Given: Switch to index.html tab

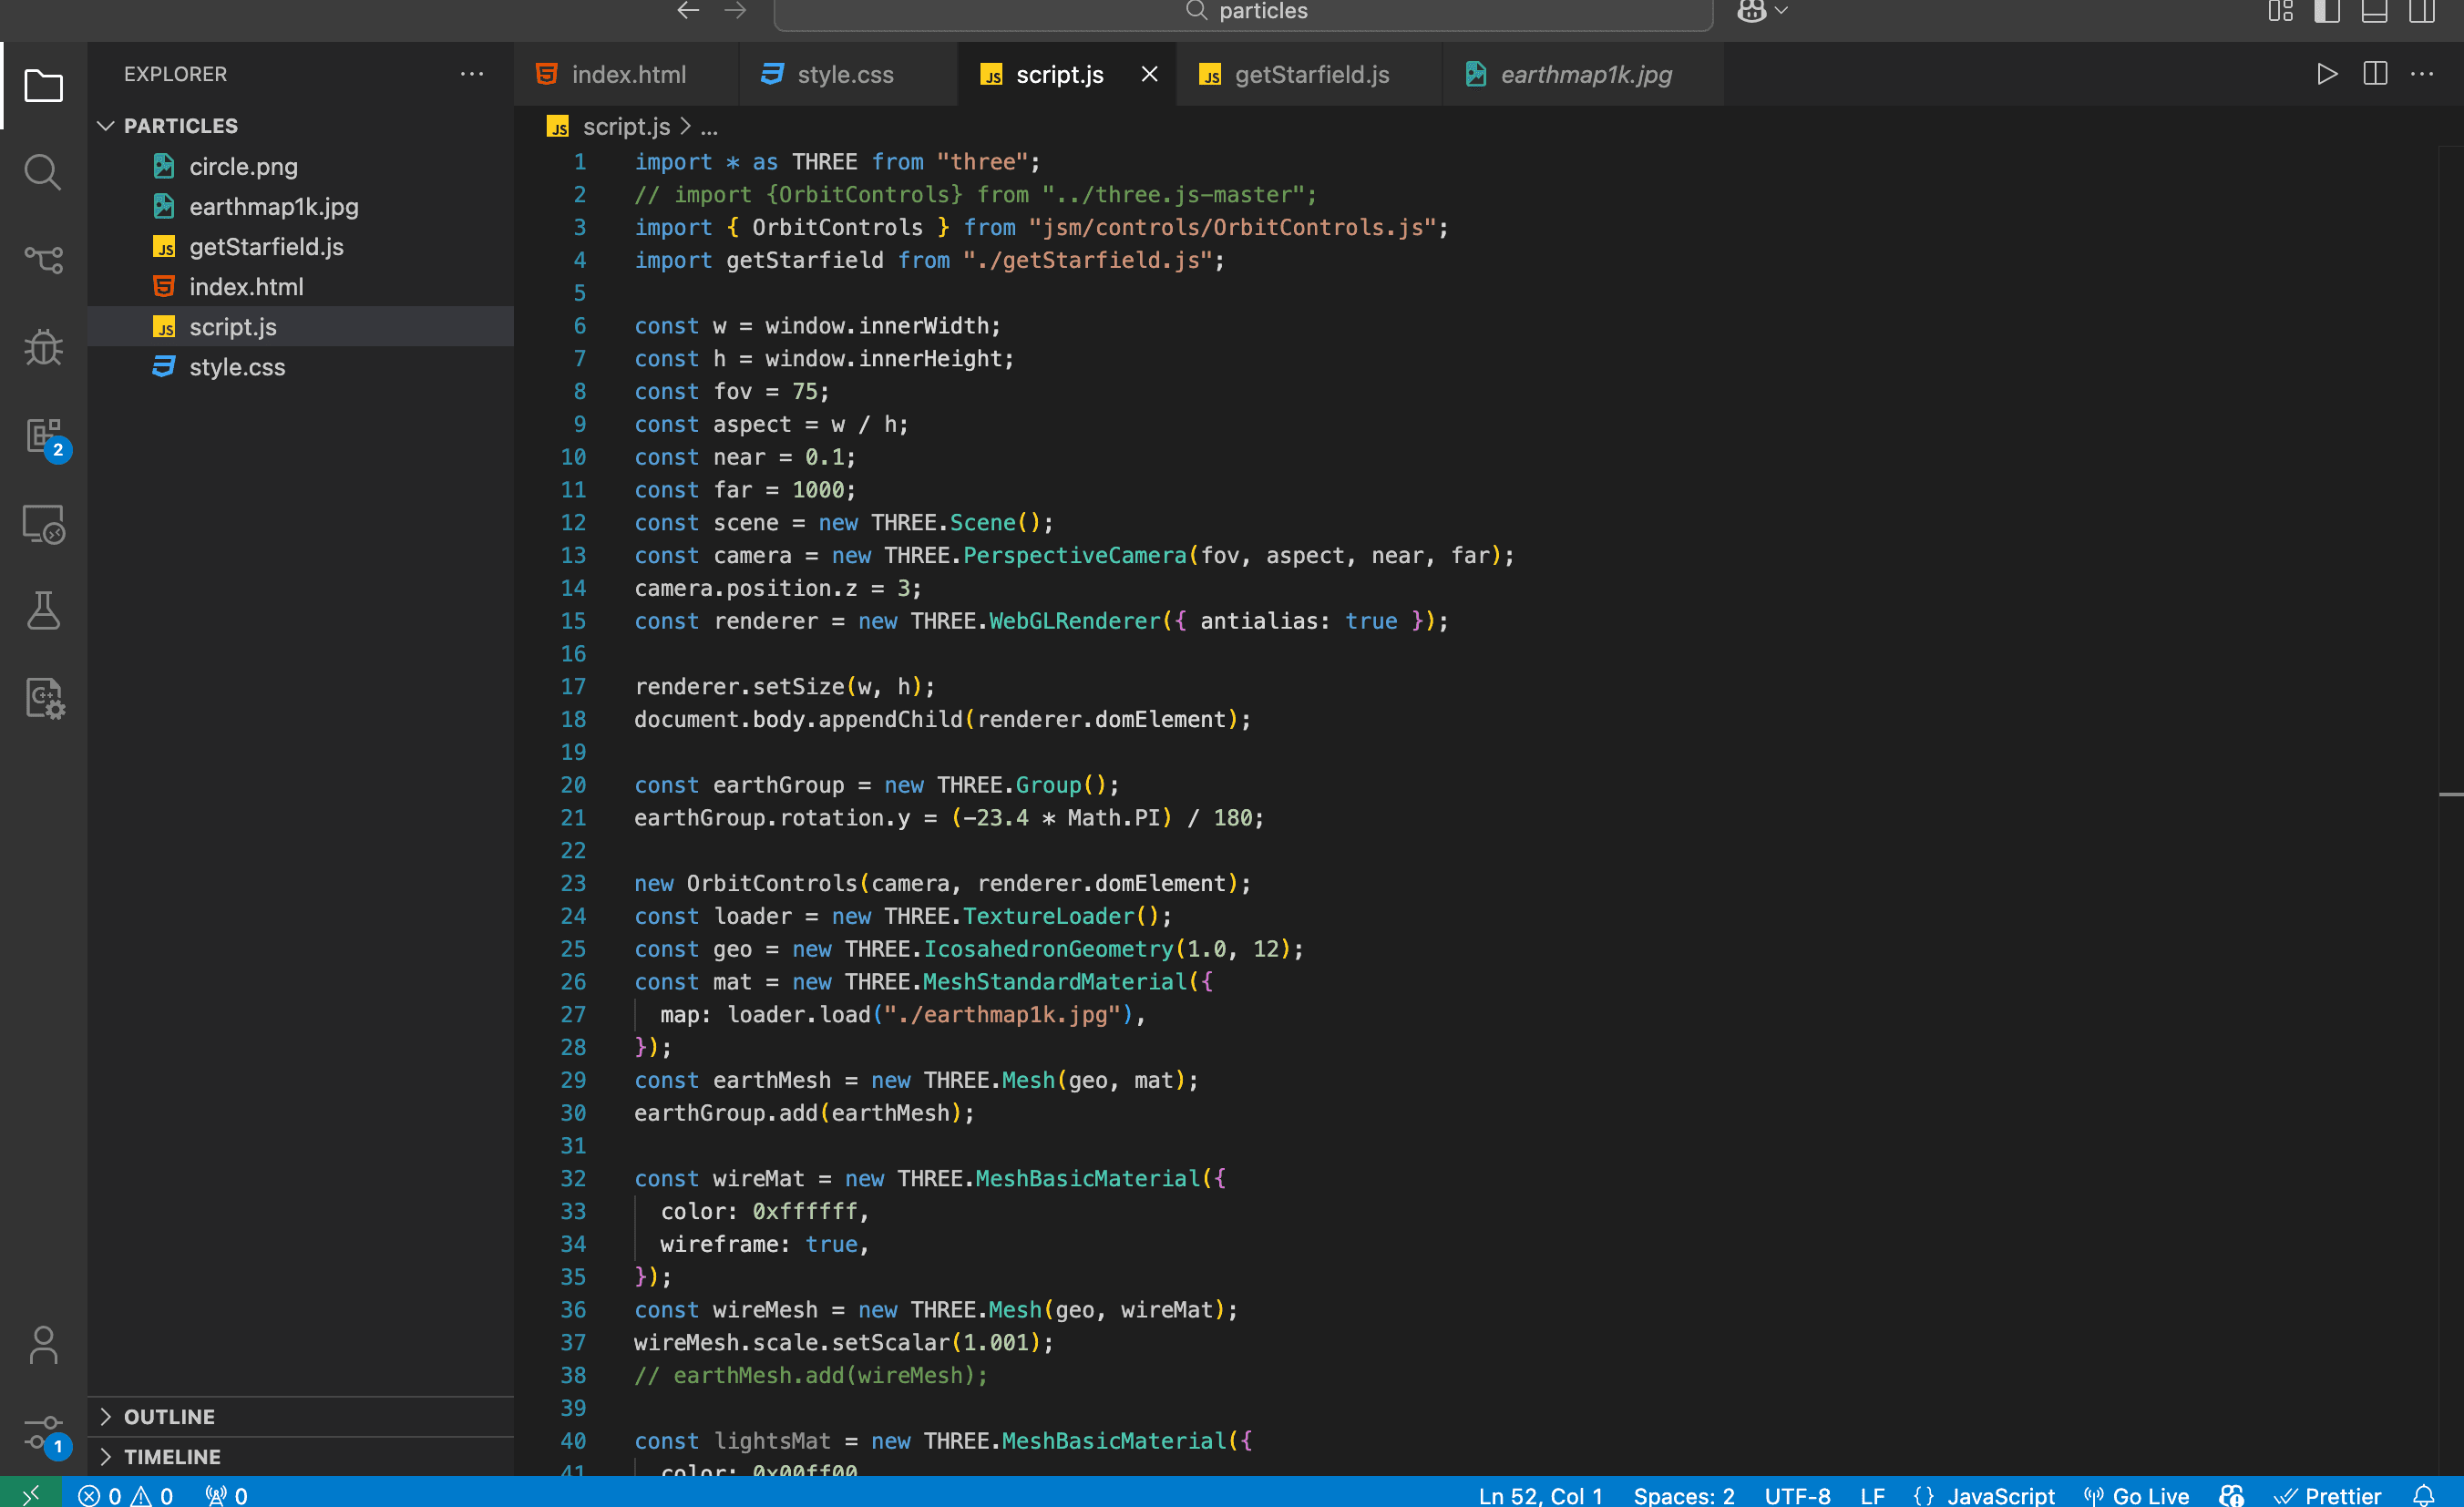Looking at the screenshot, I should [627, 74].
